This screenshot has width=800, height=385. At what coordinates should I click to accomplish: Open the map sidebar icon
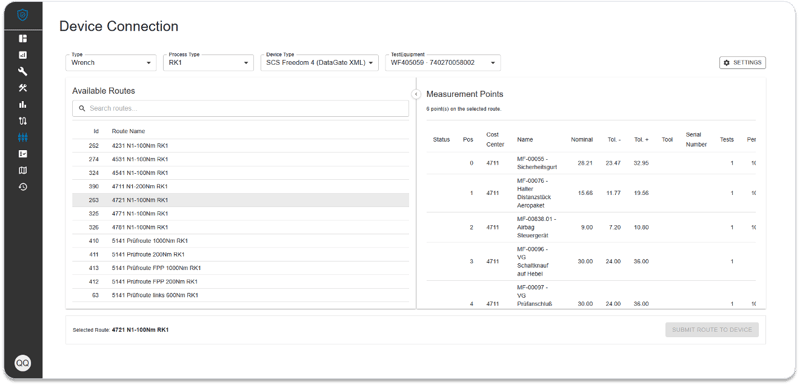click(x=22, y=170)
